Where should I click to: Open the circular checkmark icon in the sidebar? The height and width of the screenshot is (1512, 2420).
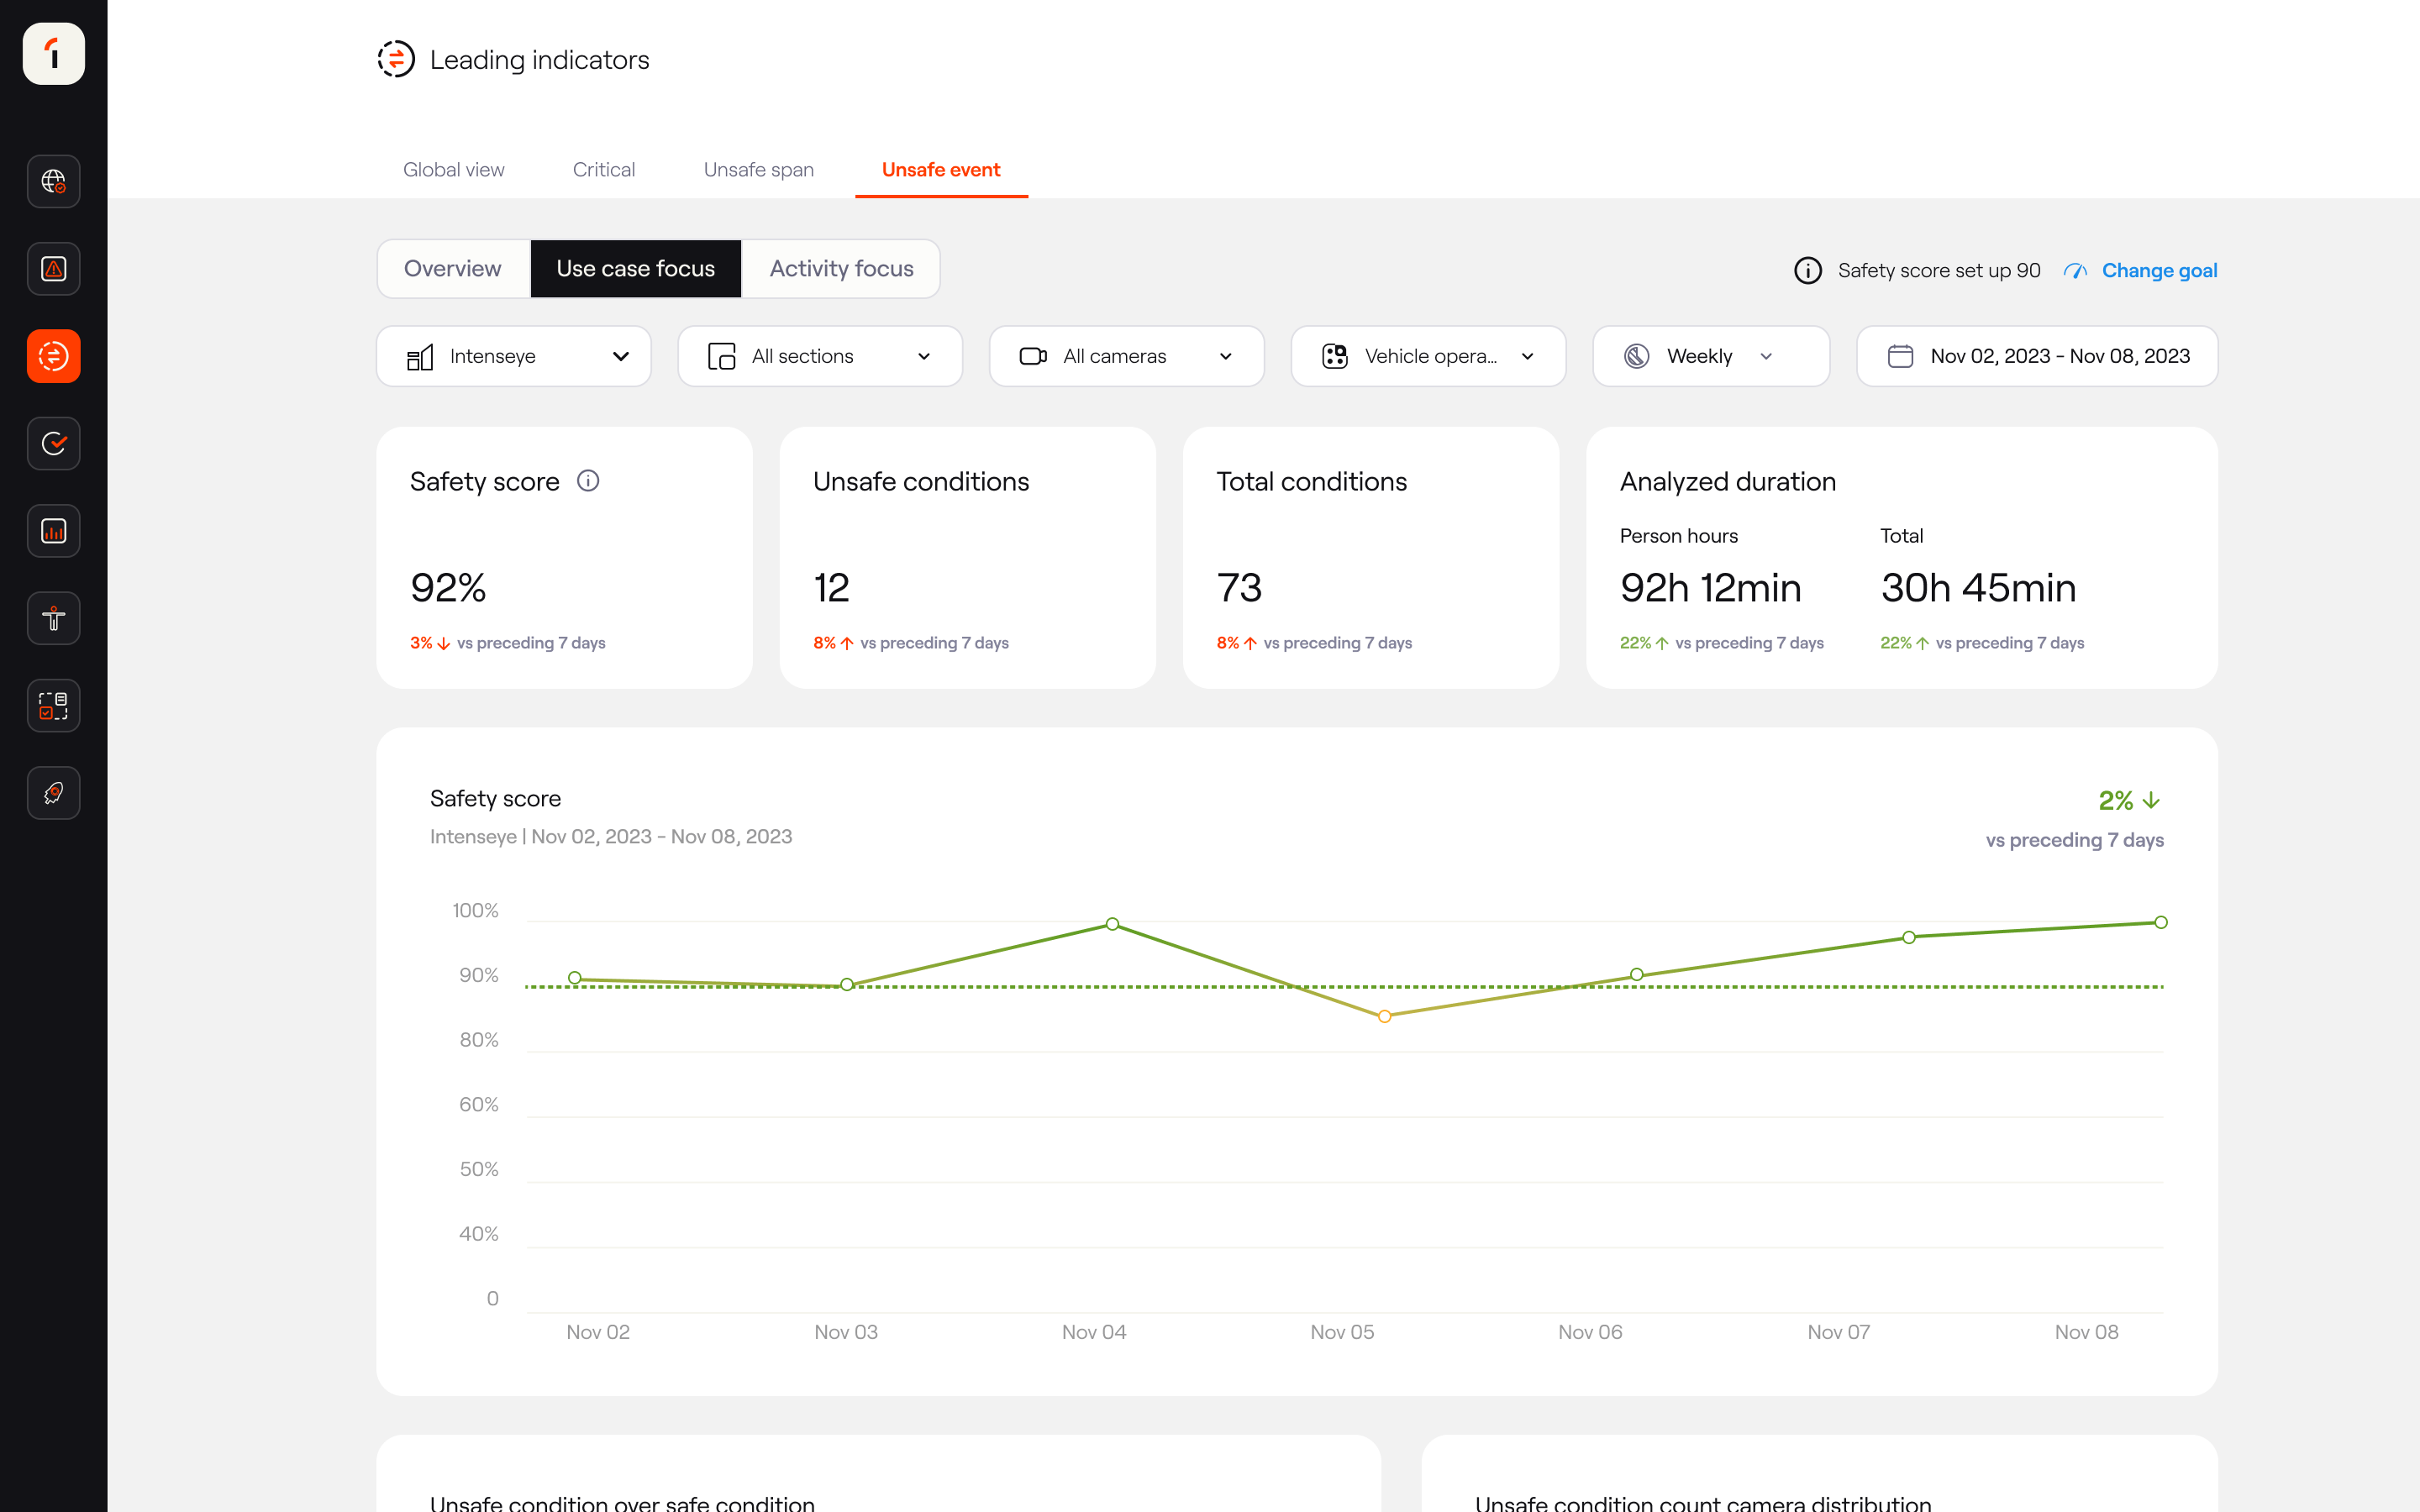(x=54, y=444)
